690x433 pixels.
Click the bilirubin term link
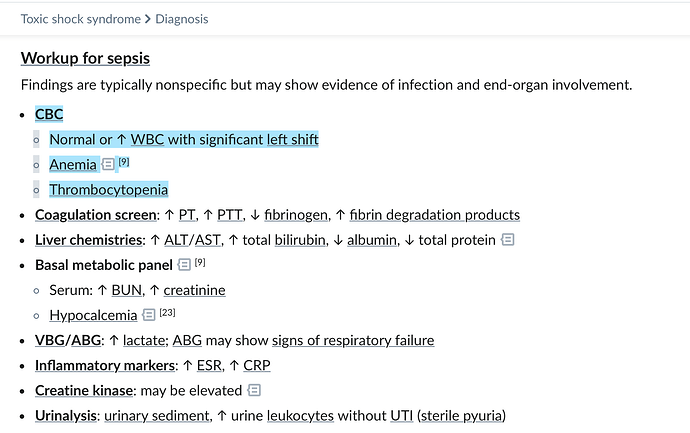pos(297,240)
